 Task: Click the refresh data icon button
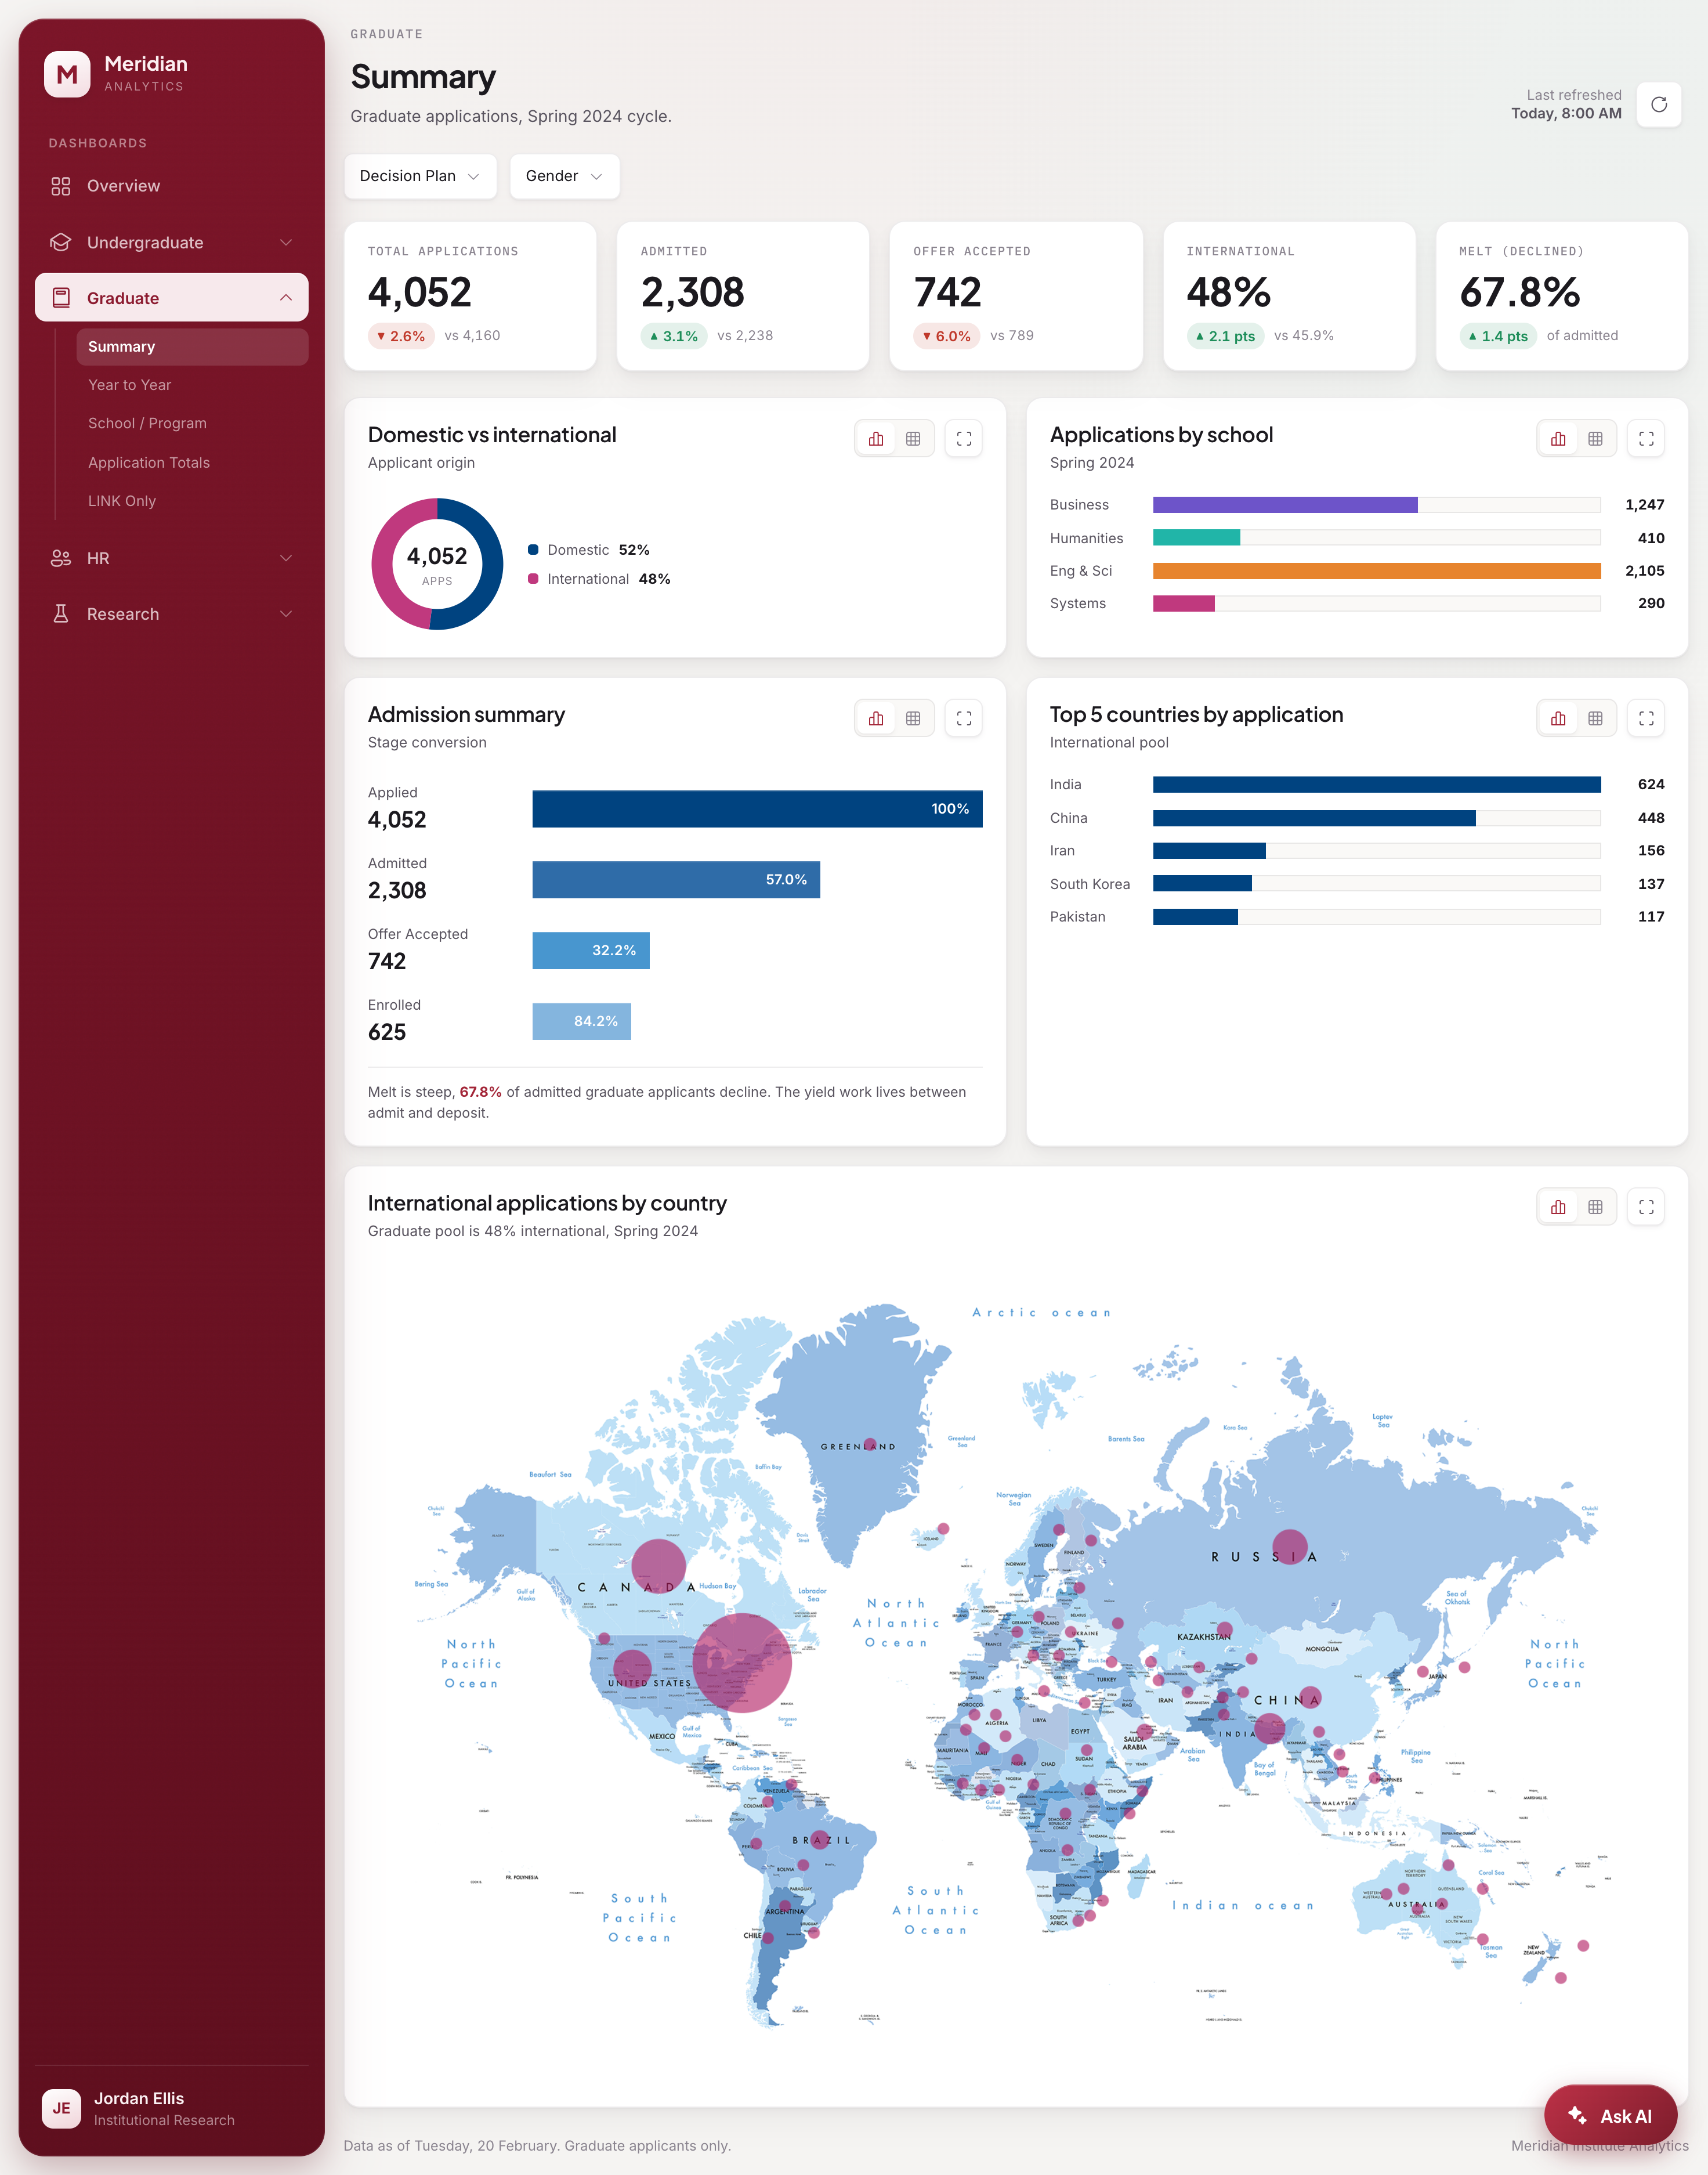tap(1658, 104)
